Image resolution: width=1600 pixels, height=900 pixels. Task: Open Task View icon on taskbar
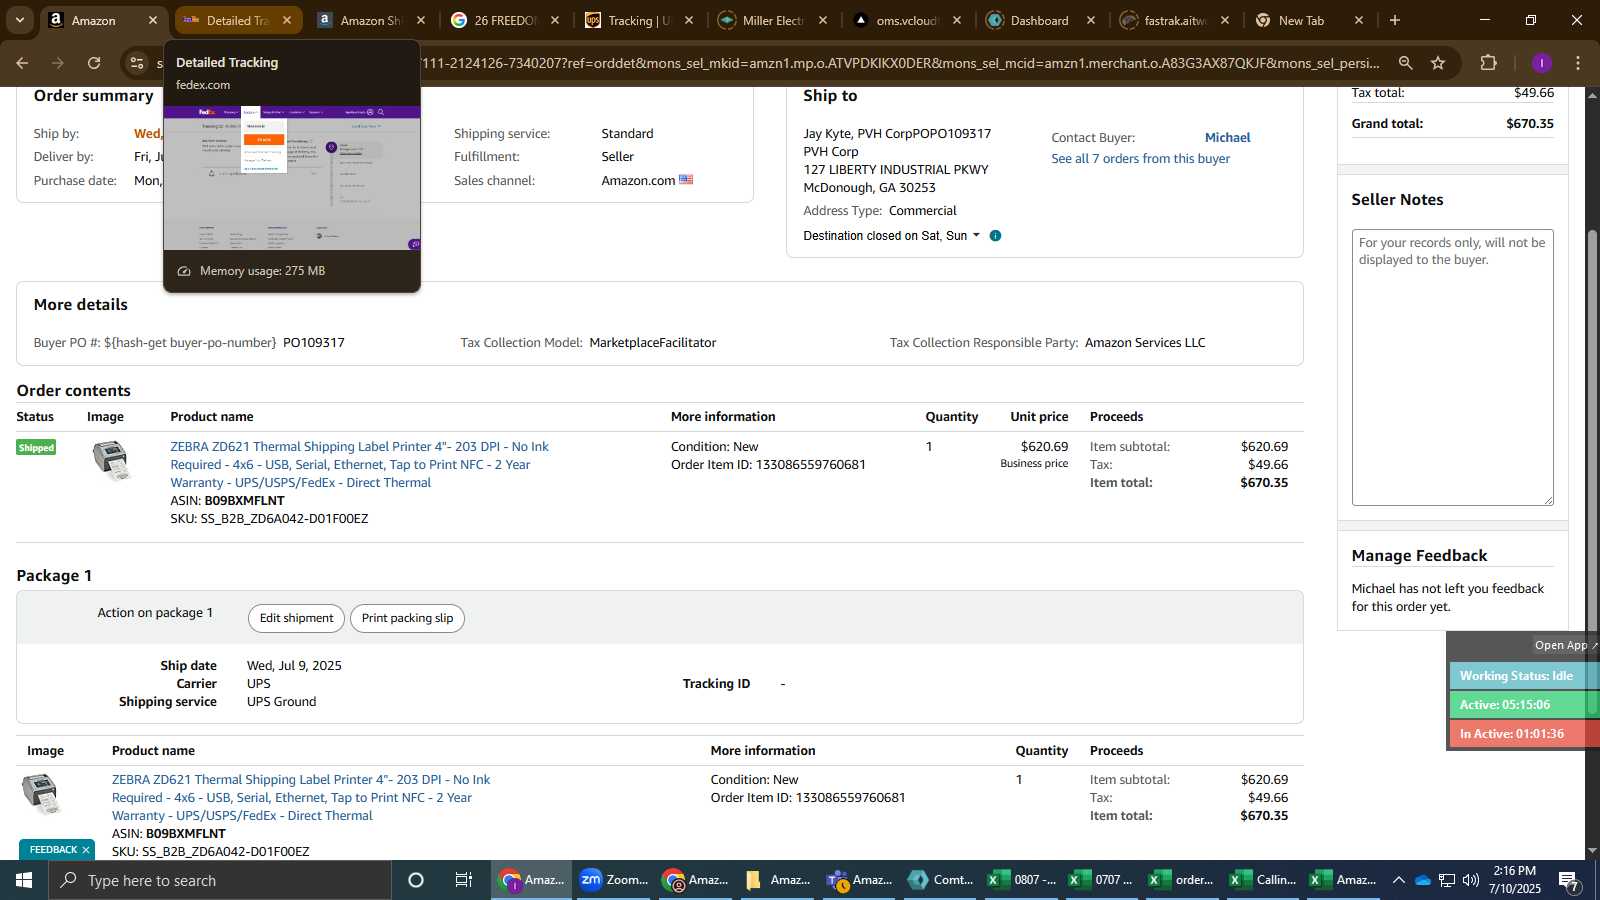click(x=464, y=880)
